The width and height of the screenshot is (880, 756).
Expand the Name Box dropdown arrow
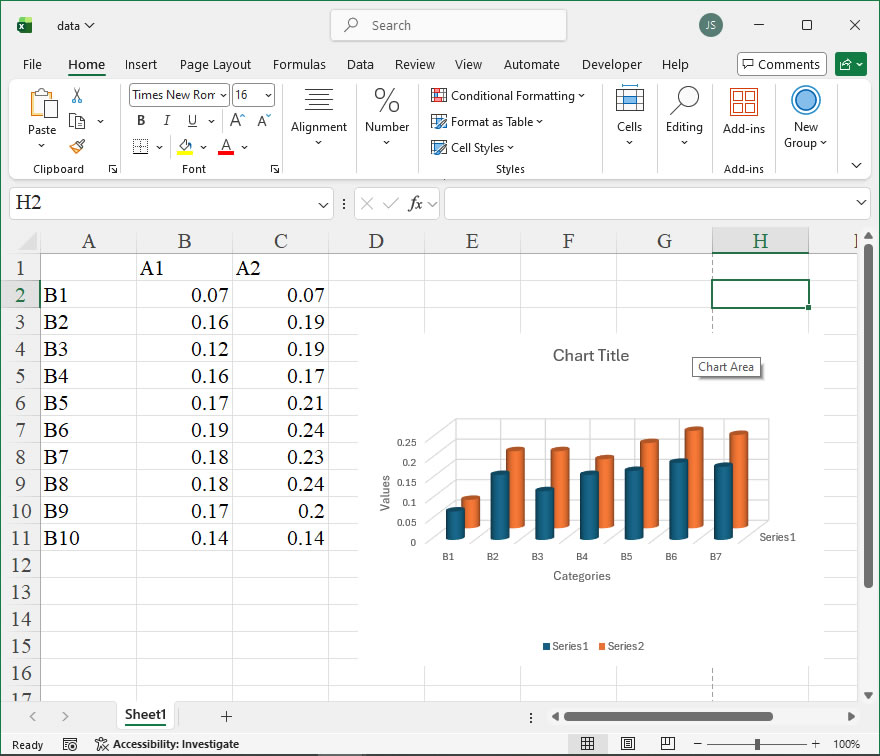click(323, 204)
